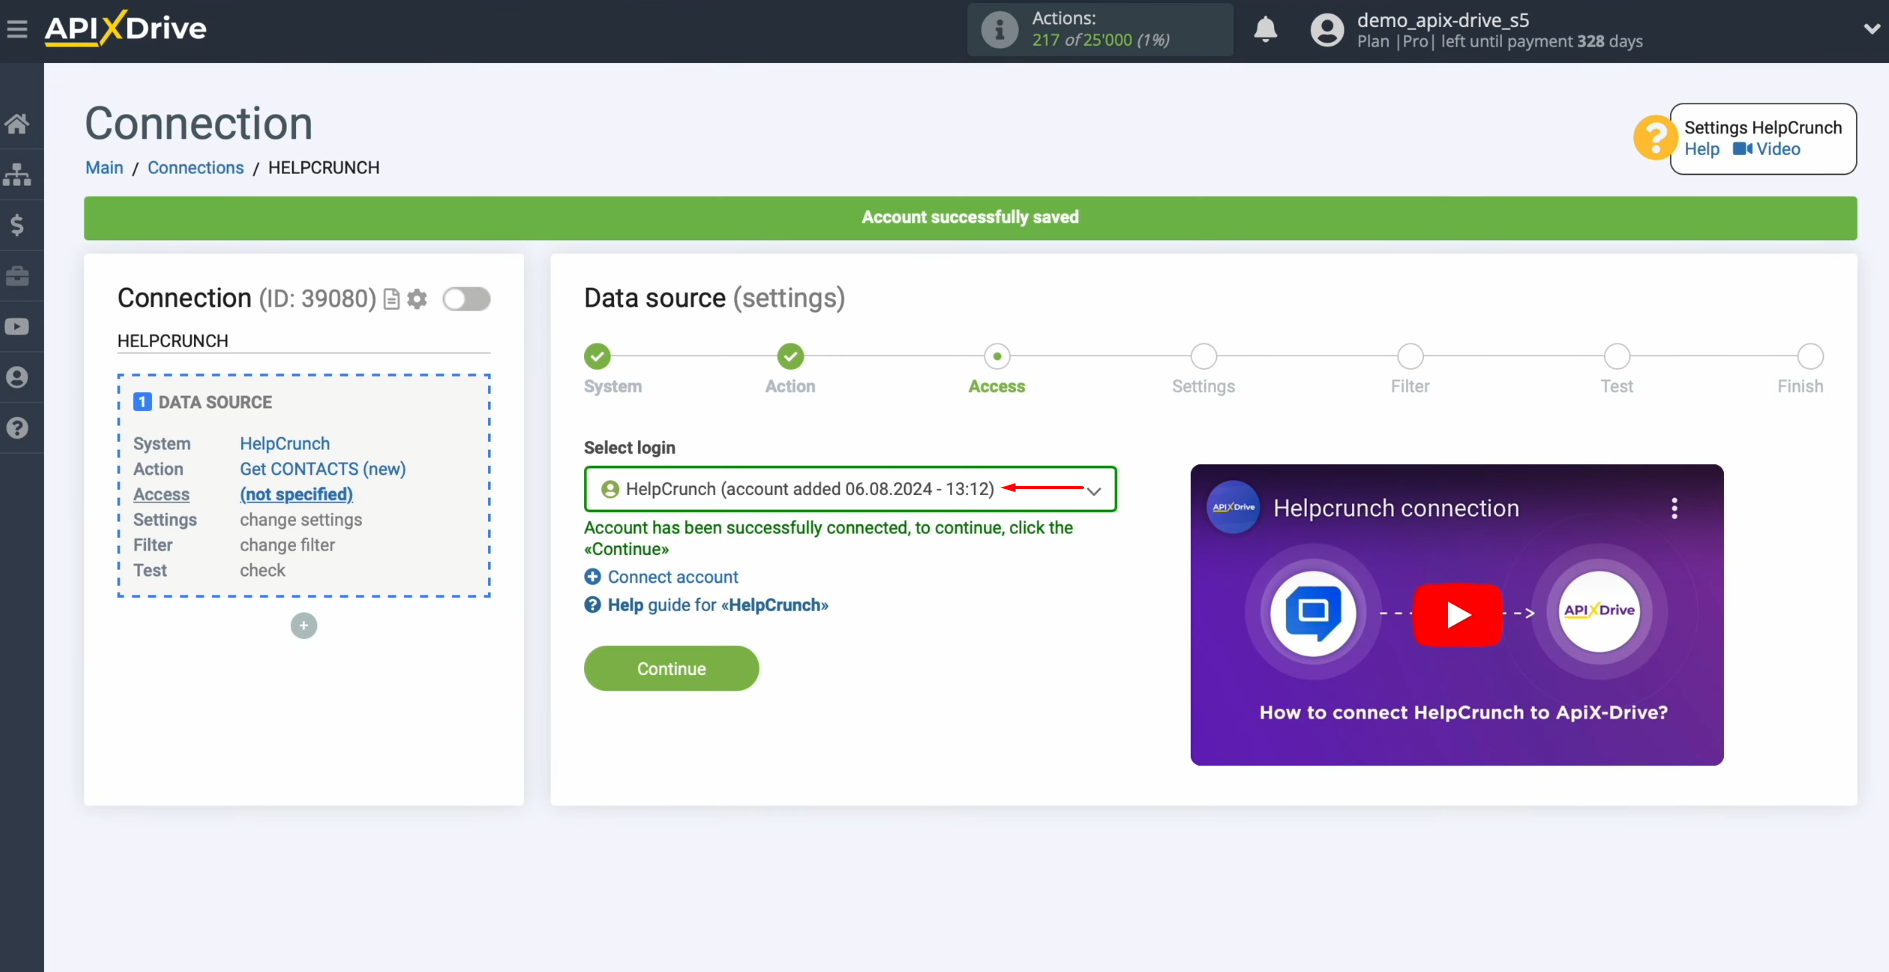Open the connection settings gear icon
Image resolution: width=1889 pixels, height=972 pixels.
click(417, 298)
